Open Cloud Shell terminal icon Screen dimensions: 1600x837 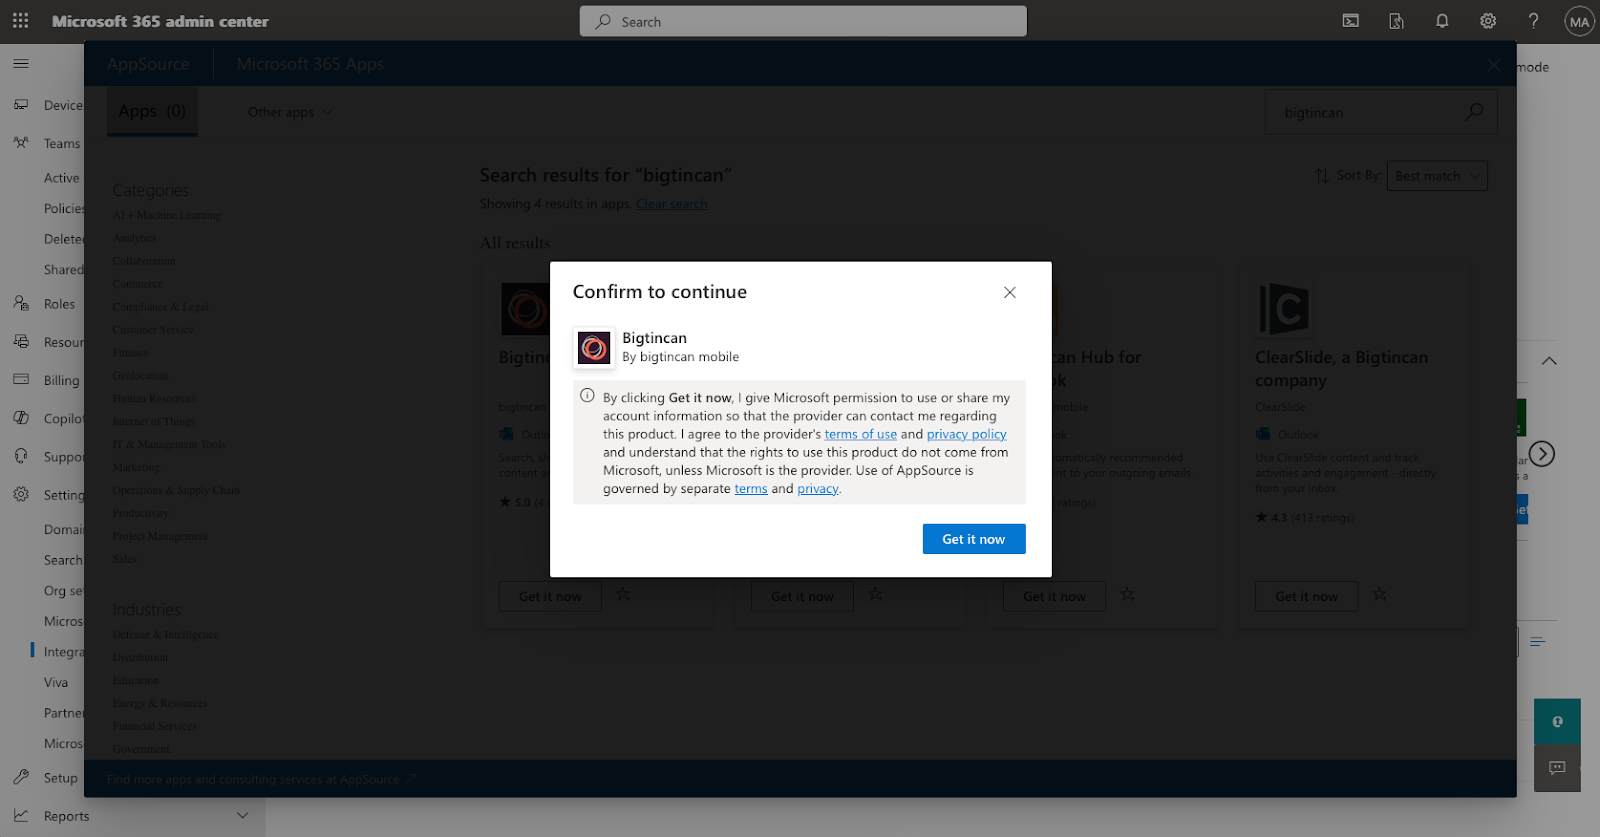click(1350, 21)
